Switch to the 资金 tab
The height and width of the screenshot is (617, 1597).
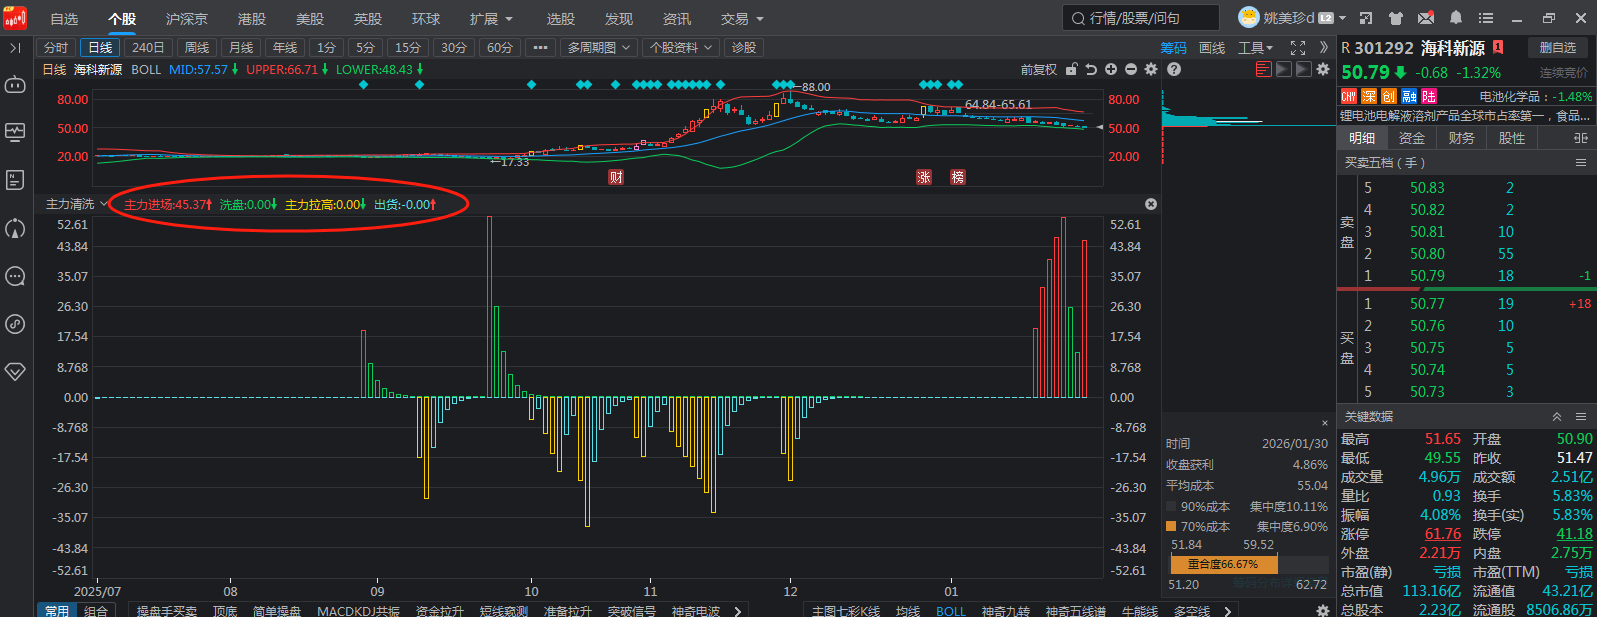click(1412, 138)
